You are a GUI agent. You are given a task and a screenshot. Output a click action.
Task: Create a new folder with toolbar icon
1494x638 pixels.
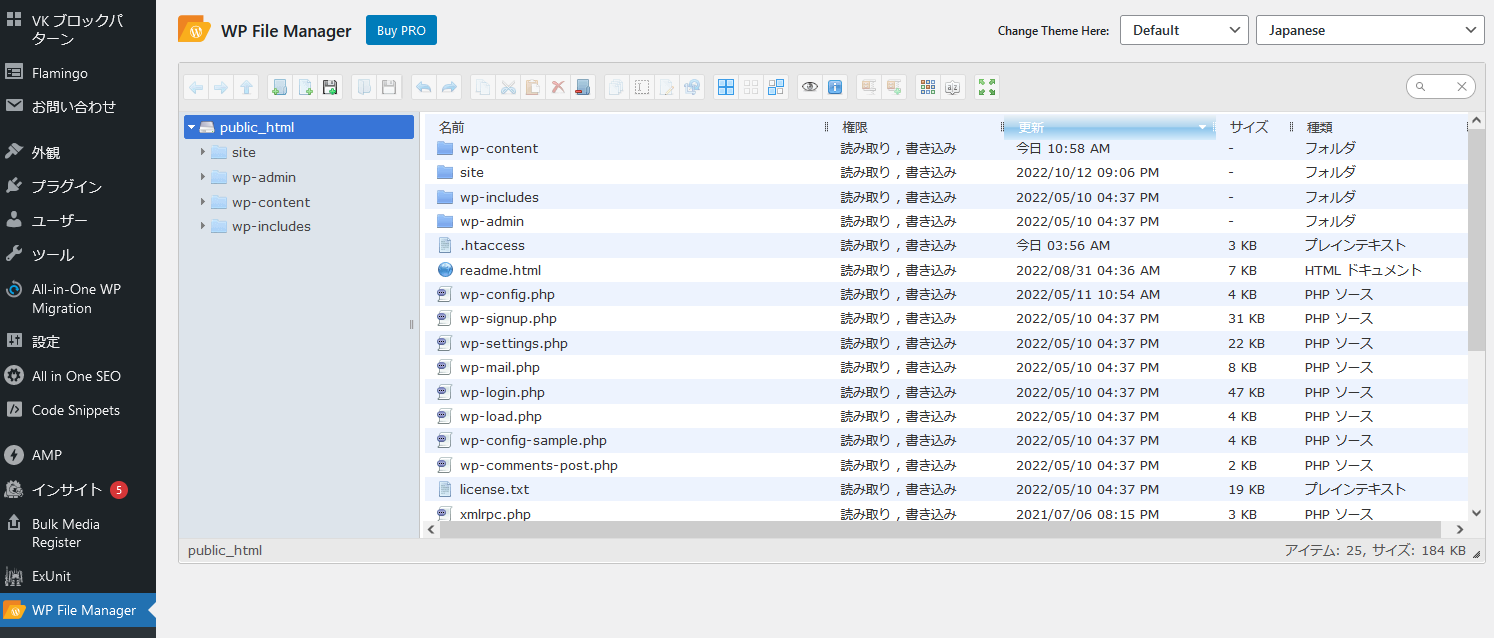pyautogui.click(x=280, y=87)
